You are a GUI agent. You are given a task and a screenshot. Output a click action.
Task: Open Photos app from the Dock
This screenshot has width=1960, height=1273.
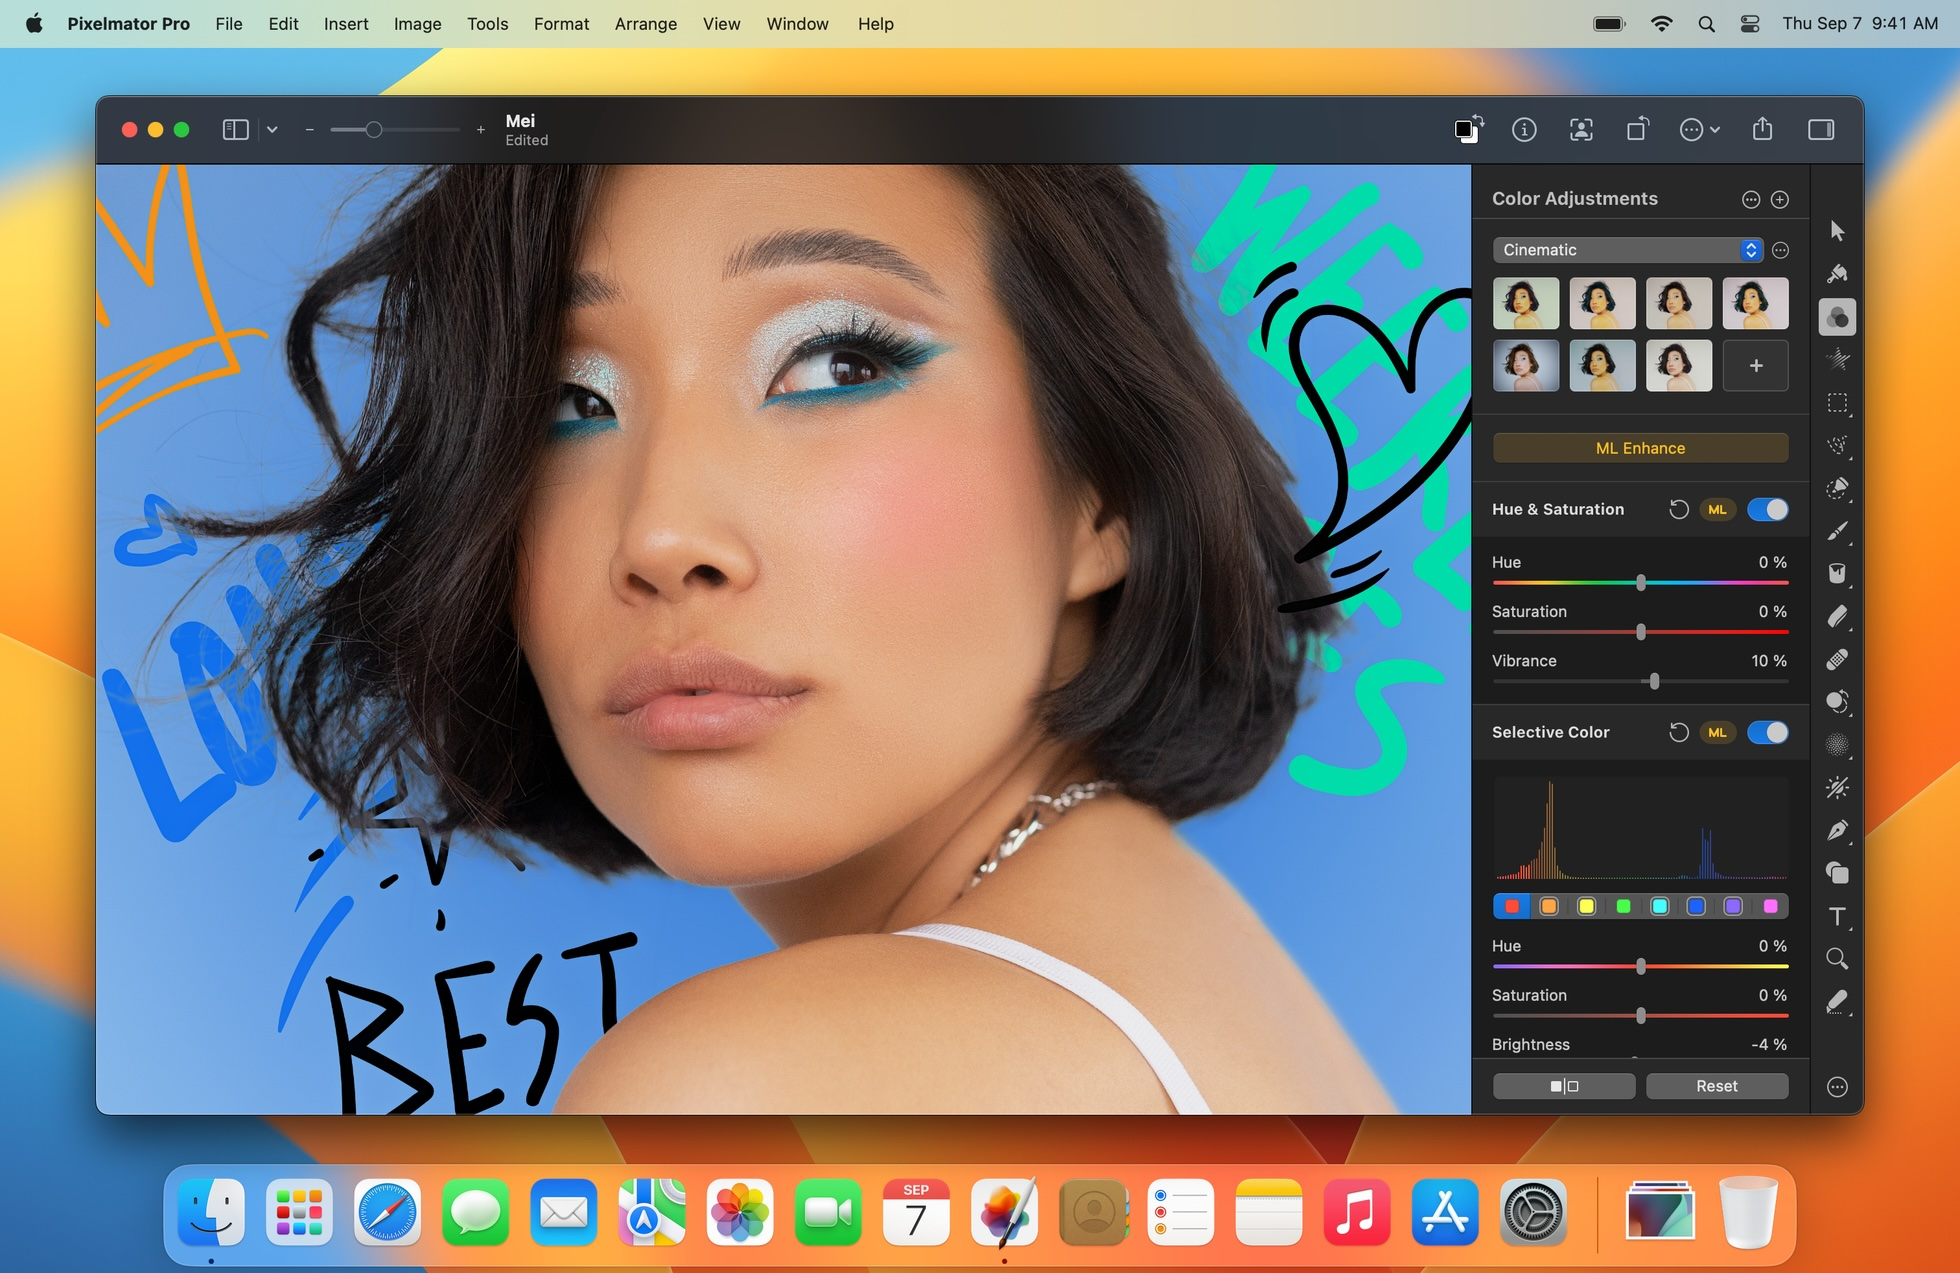tap(740, 1212)
